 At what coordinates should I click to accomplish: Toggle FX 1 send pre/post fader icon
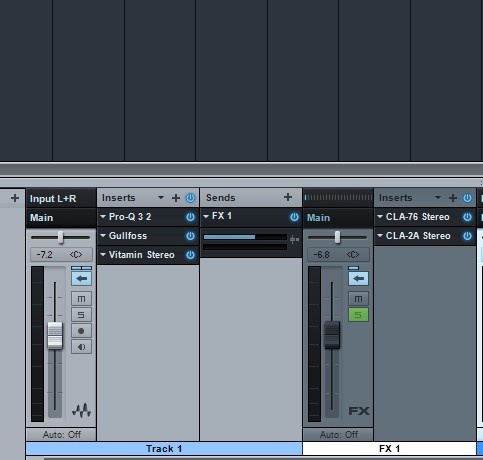click(294, 239)
